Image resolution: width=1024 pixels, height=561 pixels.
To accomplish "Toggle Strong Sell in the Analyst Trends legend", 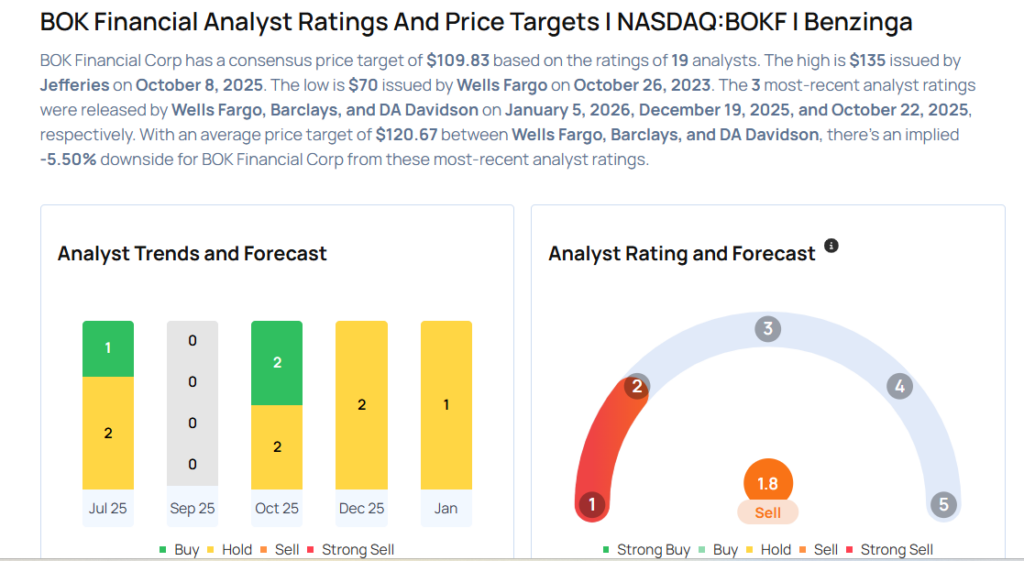I will [x=351, y=550].
